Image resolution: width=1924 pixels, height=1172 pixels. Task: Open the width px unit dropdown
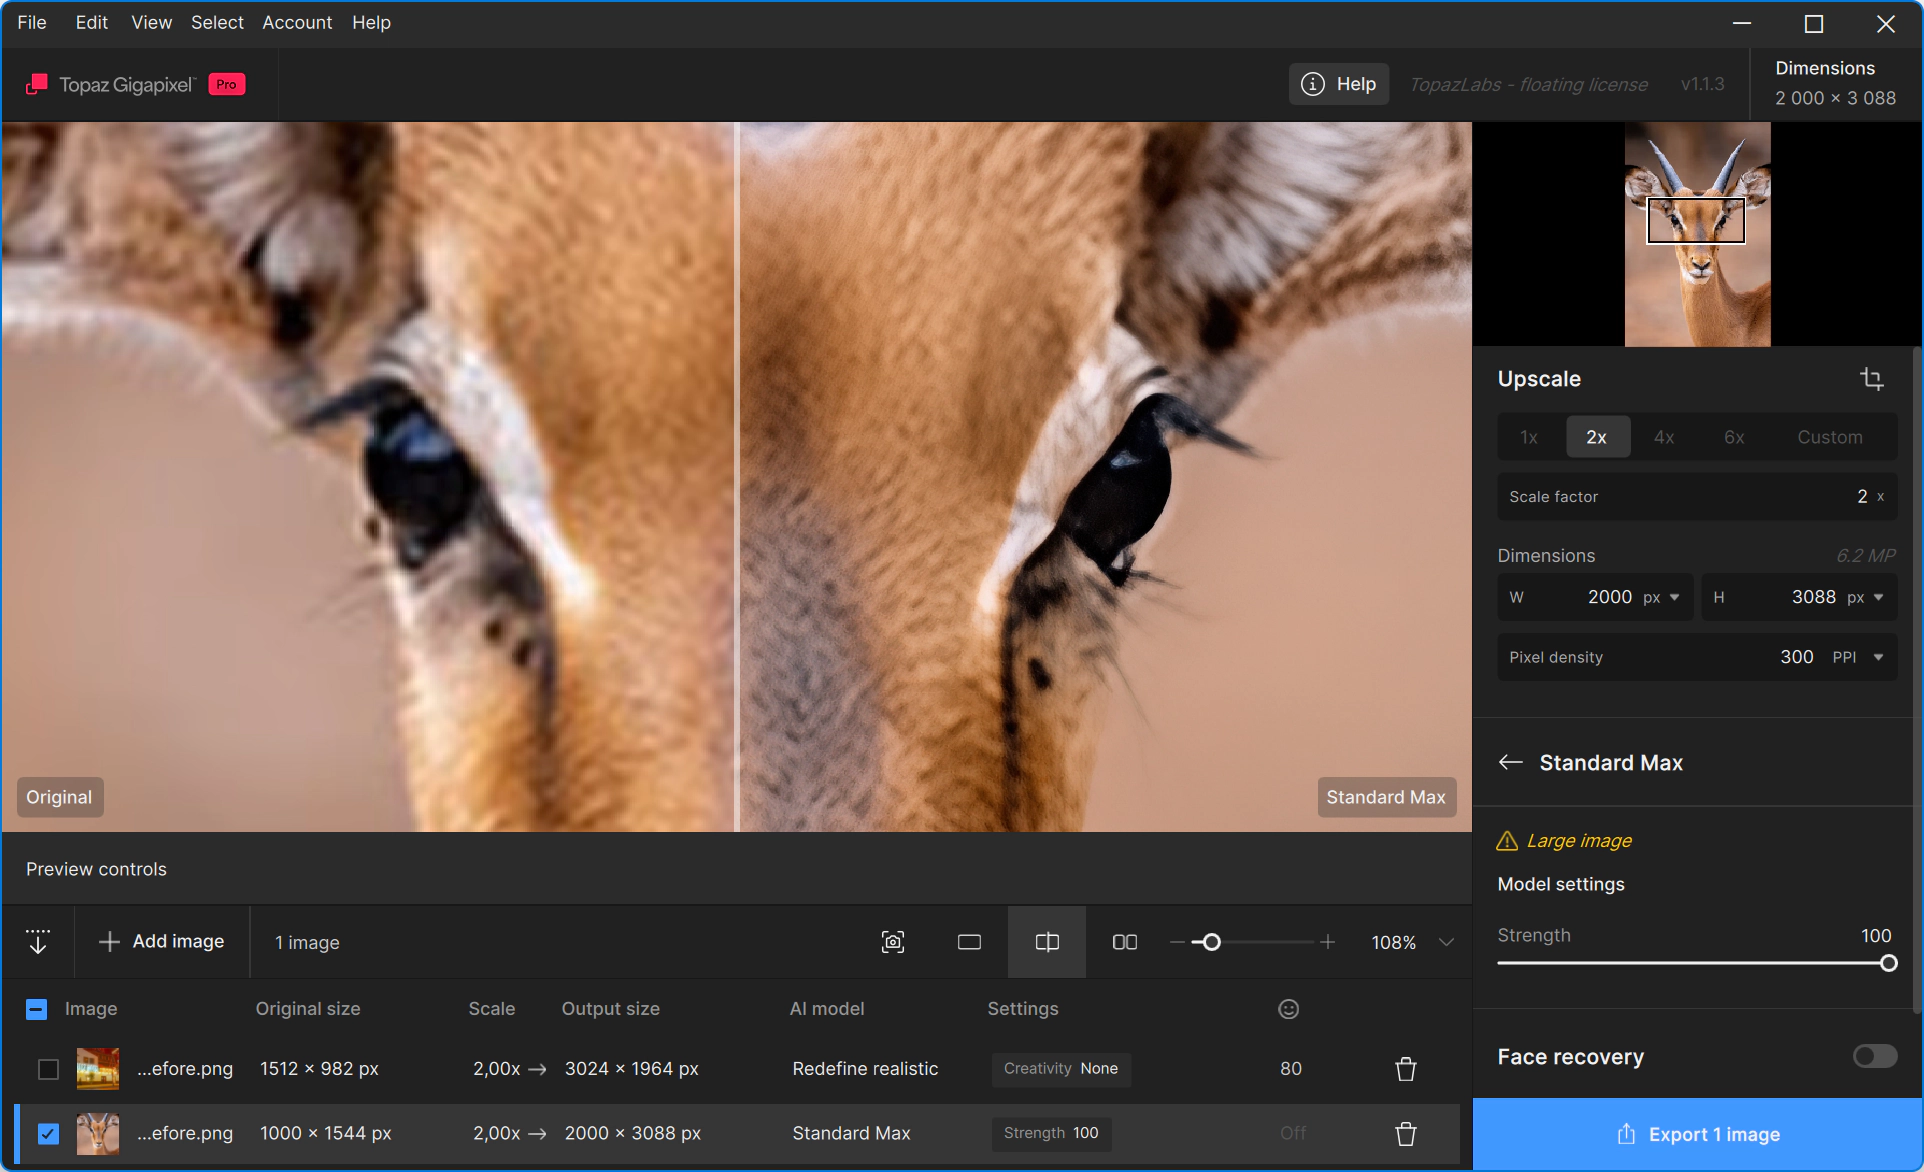click(1674, 597)
